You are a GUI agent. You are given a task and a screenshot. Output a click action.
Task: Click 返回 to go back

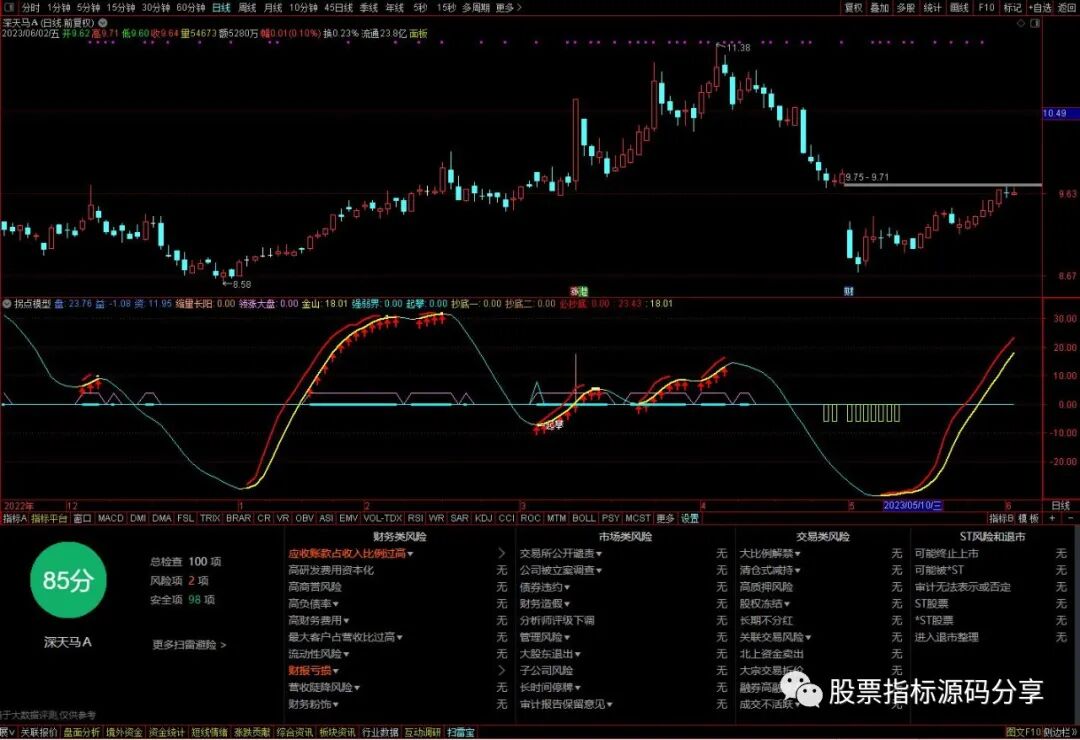click(1066, 8)
